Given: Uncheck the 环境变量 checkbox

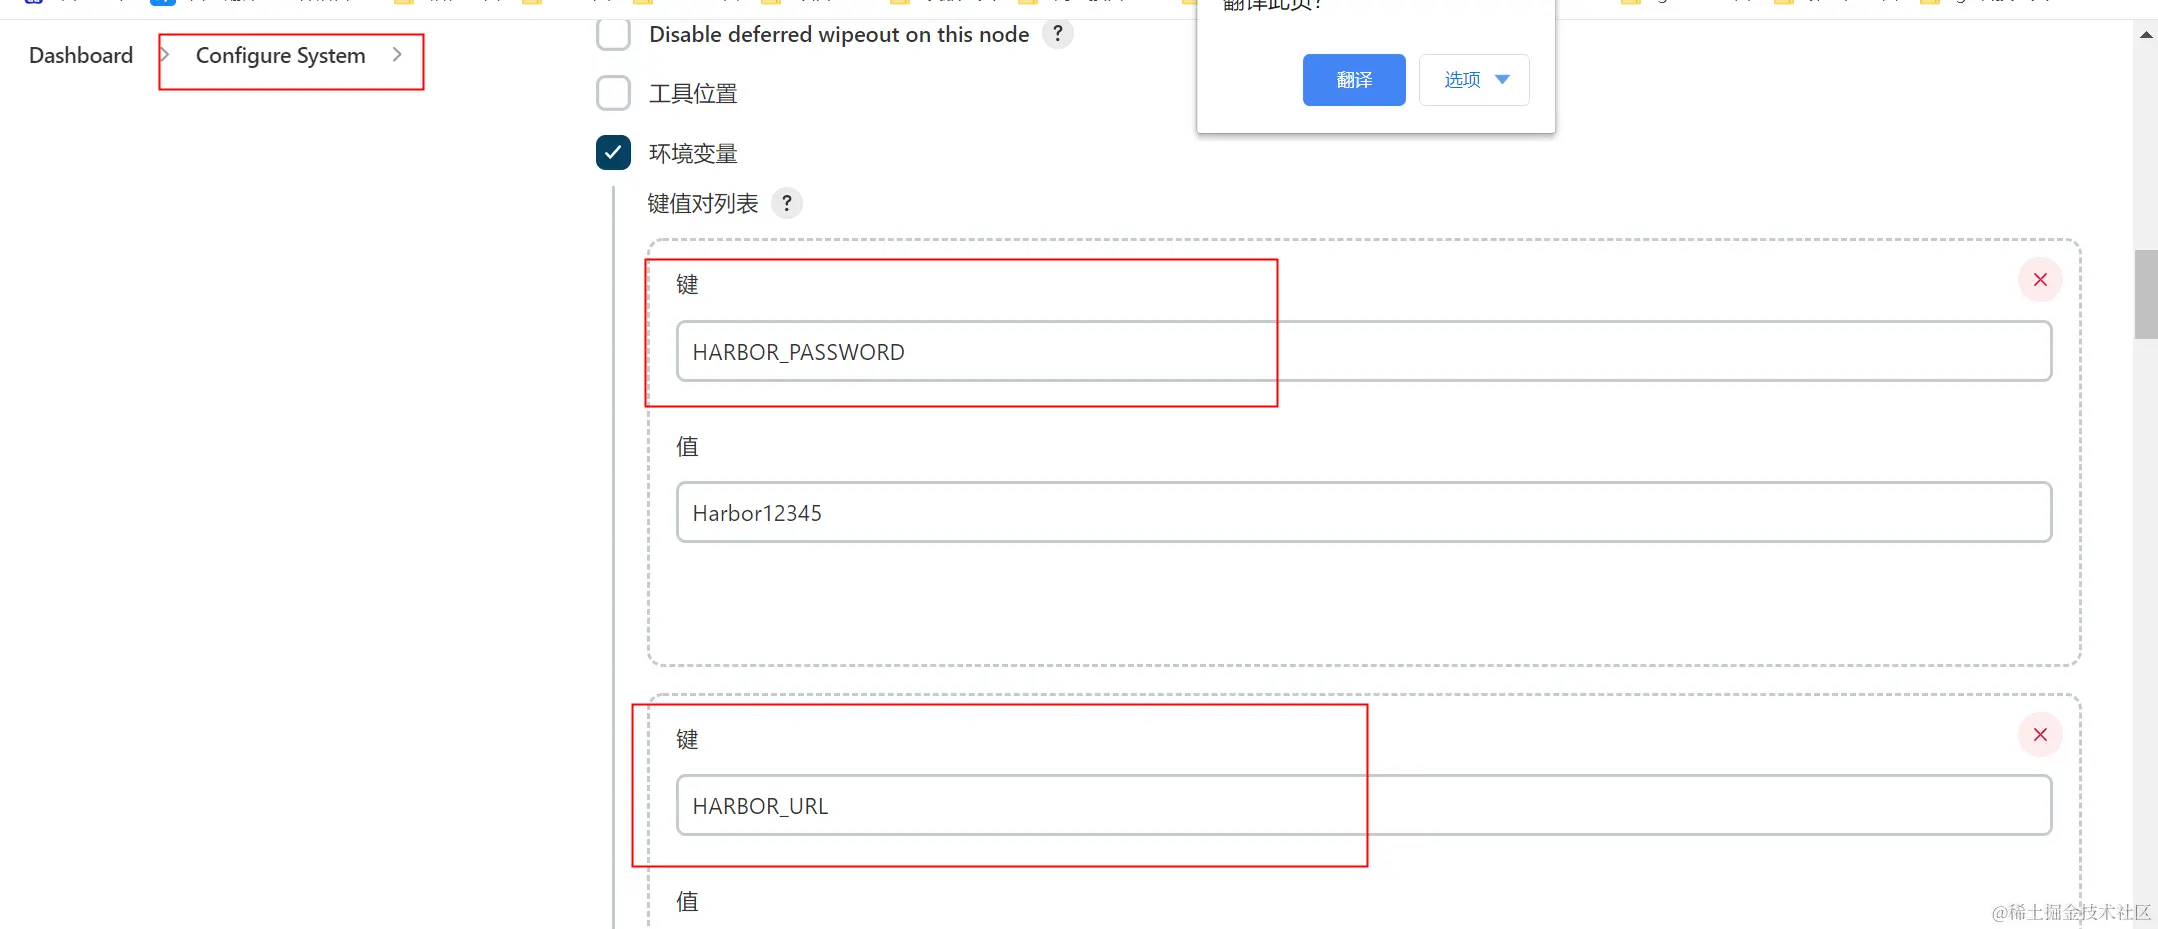Looking at the screenshot, I should (613, 153).
